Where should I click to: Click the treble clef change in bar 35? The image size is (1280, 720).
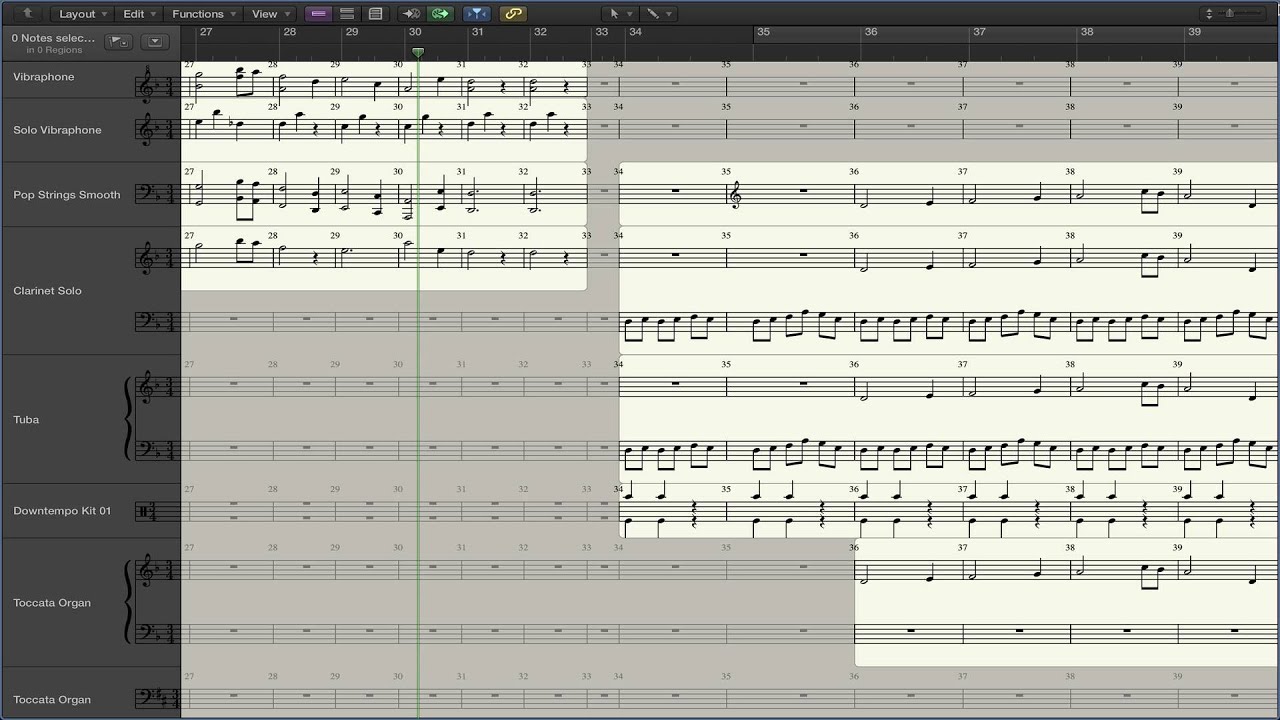tap(737, 195)
